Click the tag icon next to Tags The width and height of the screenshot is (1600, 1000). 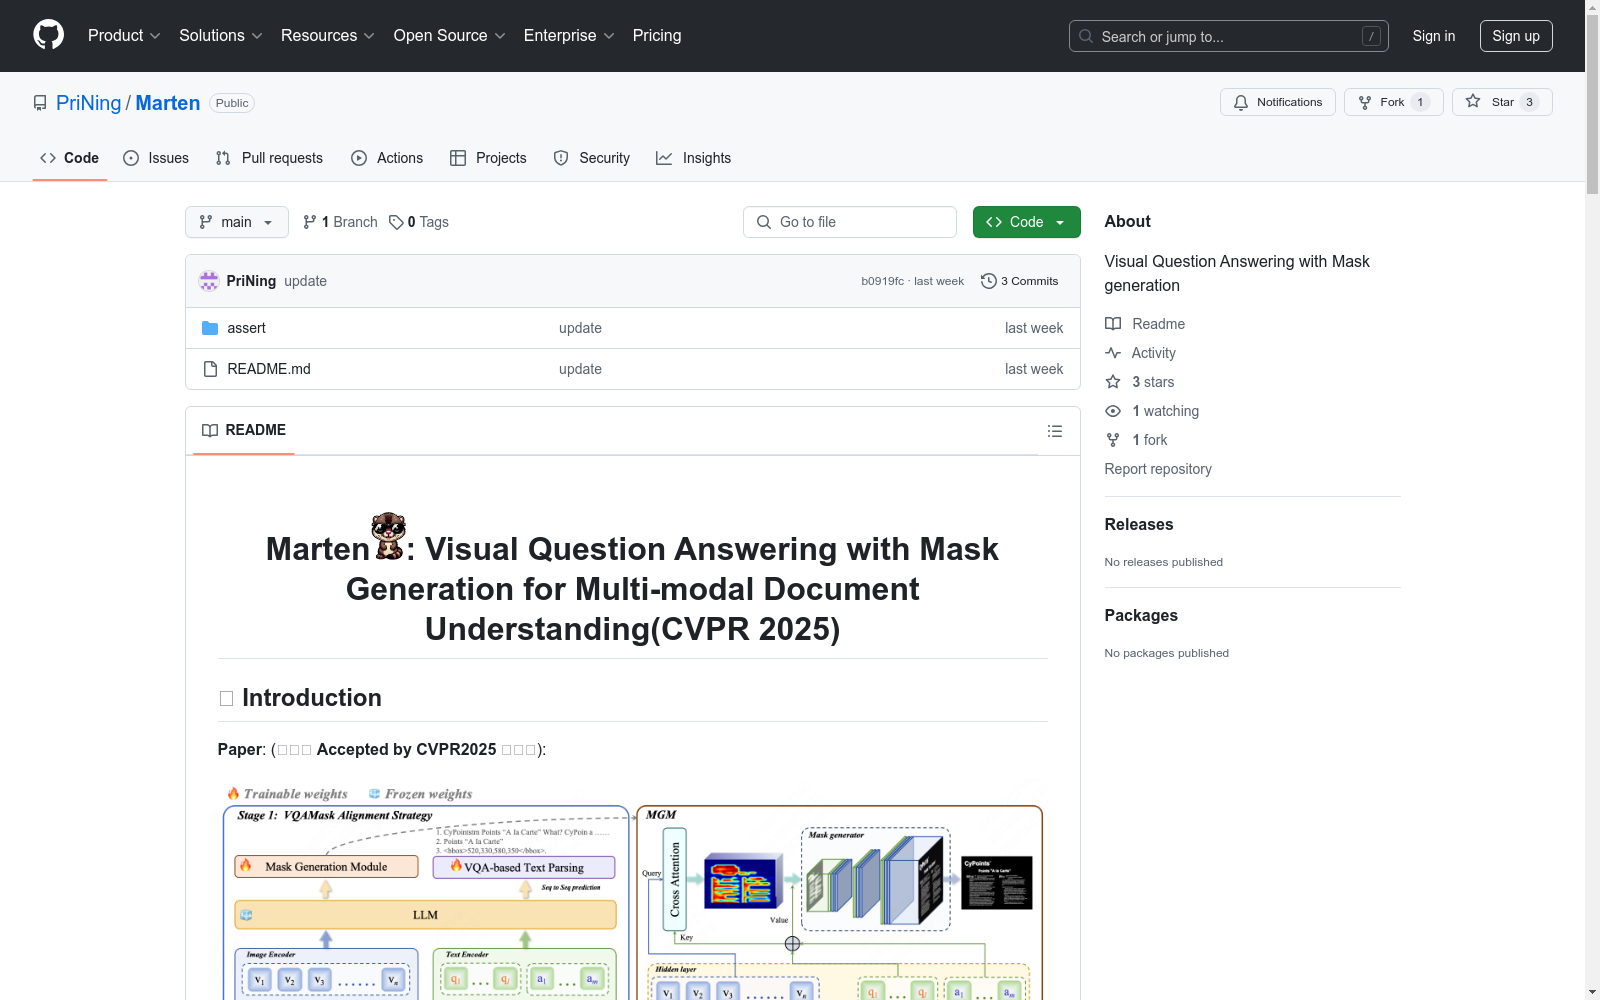pos(396,222)
